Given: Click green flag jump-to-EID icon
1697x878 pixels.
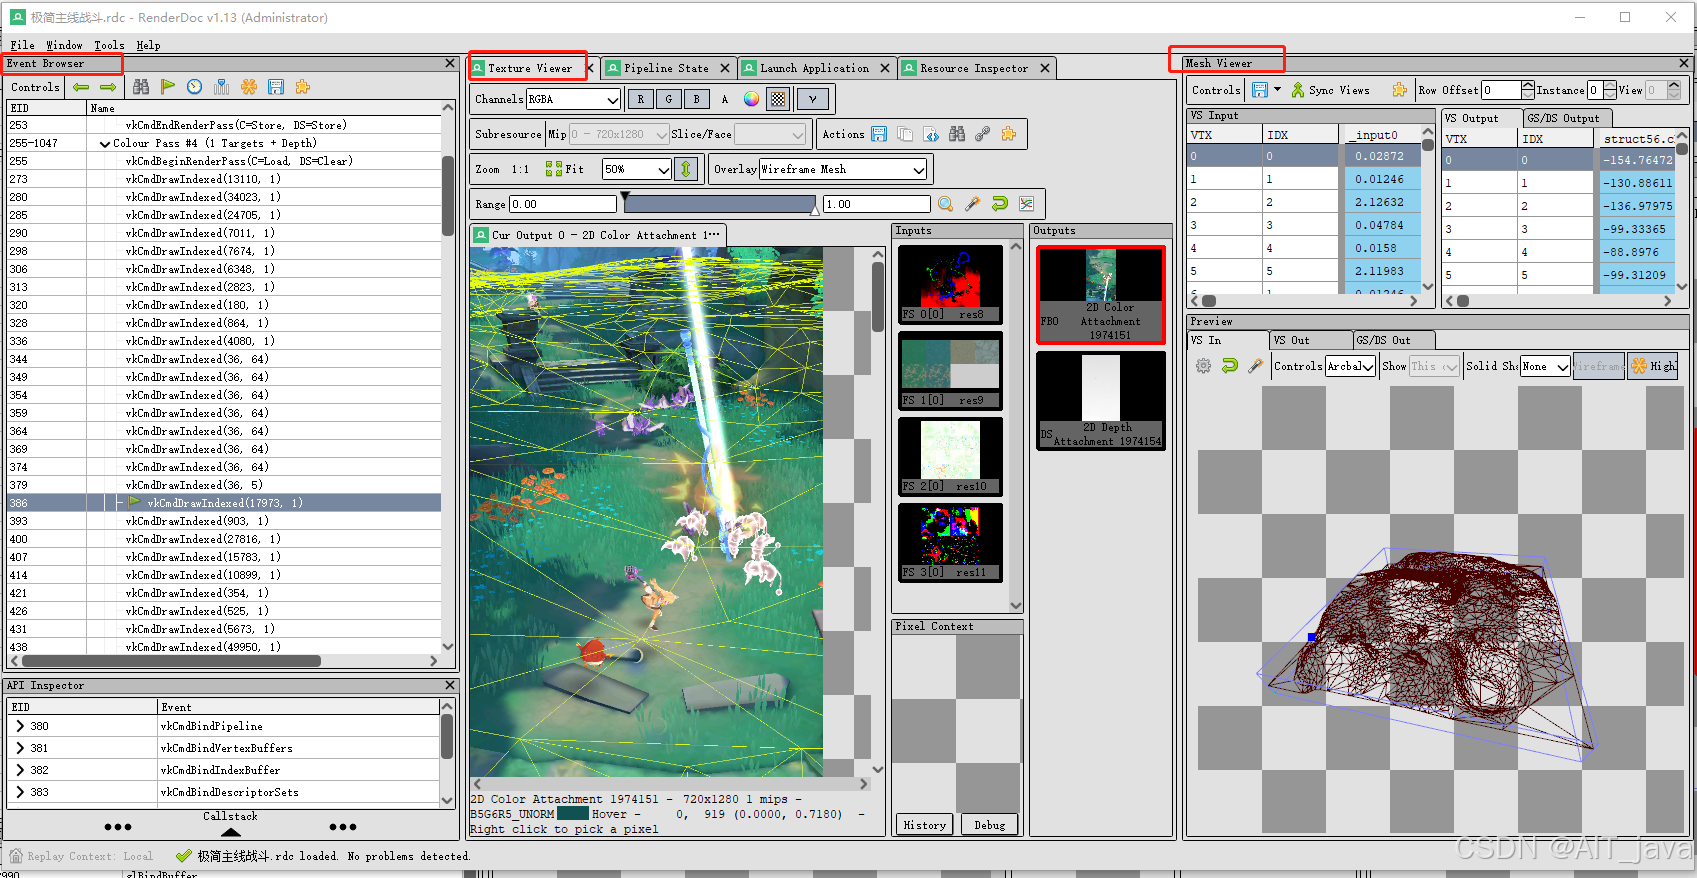Looking at the screenshot, I should (168, 87).
